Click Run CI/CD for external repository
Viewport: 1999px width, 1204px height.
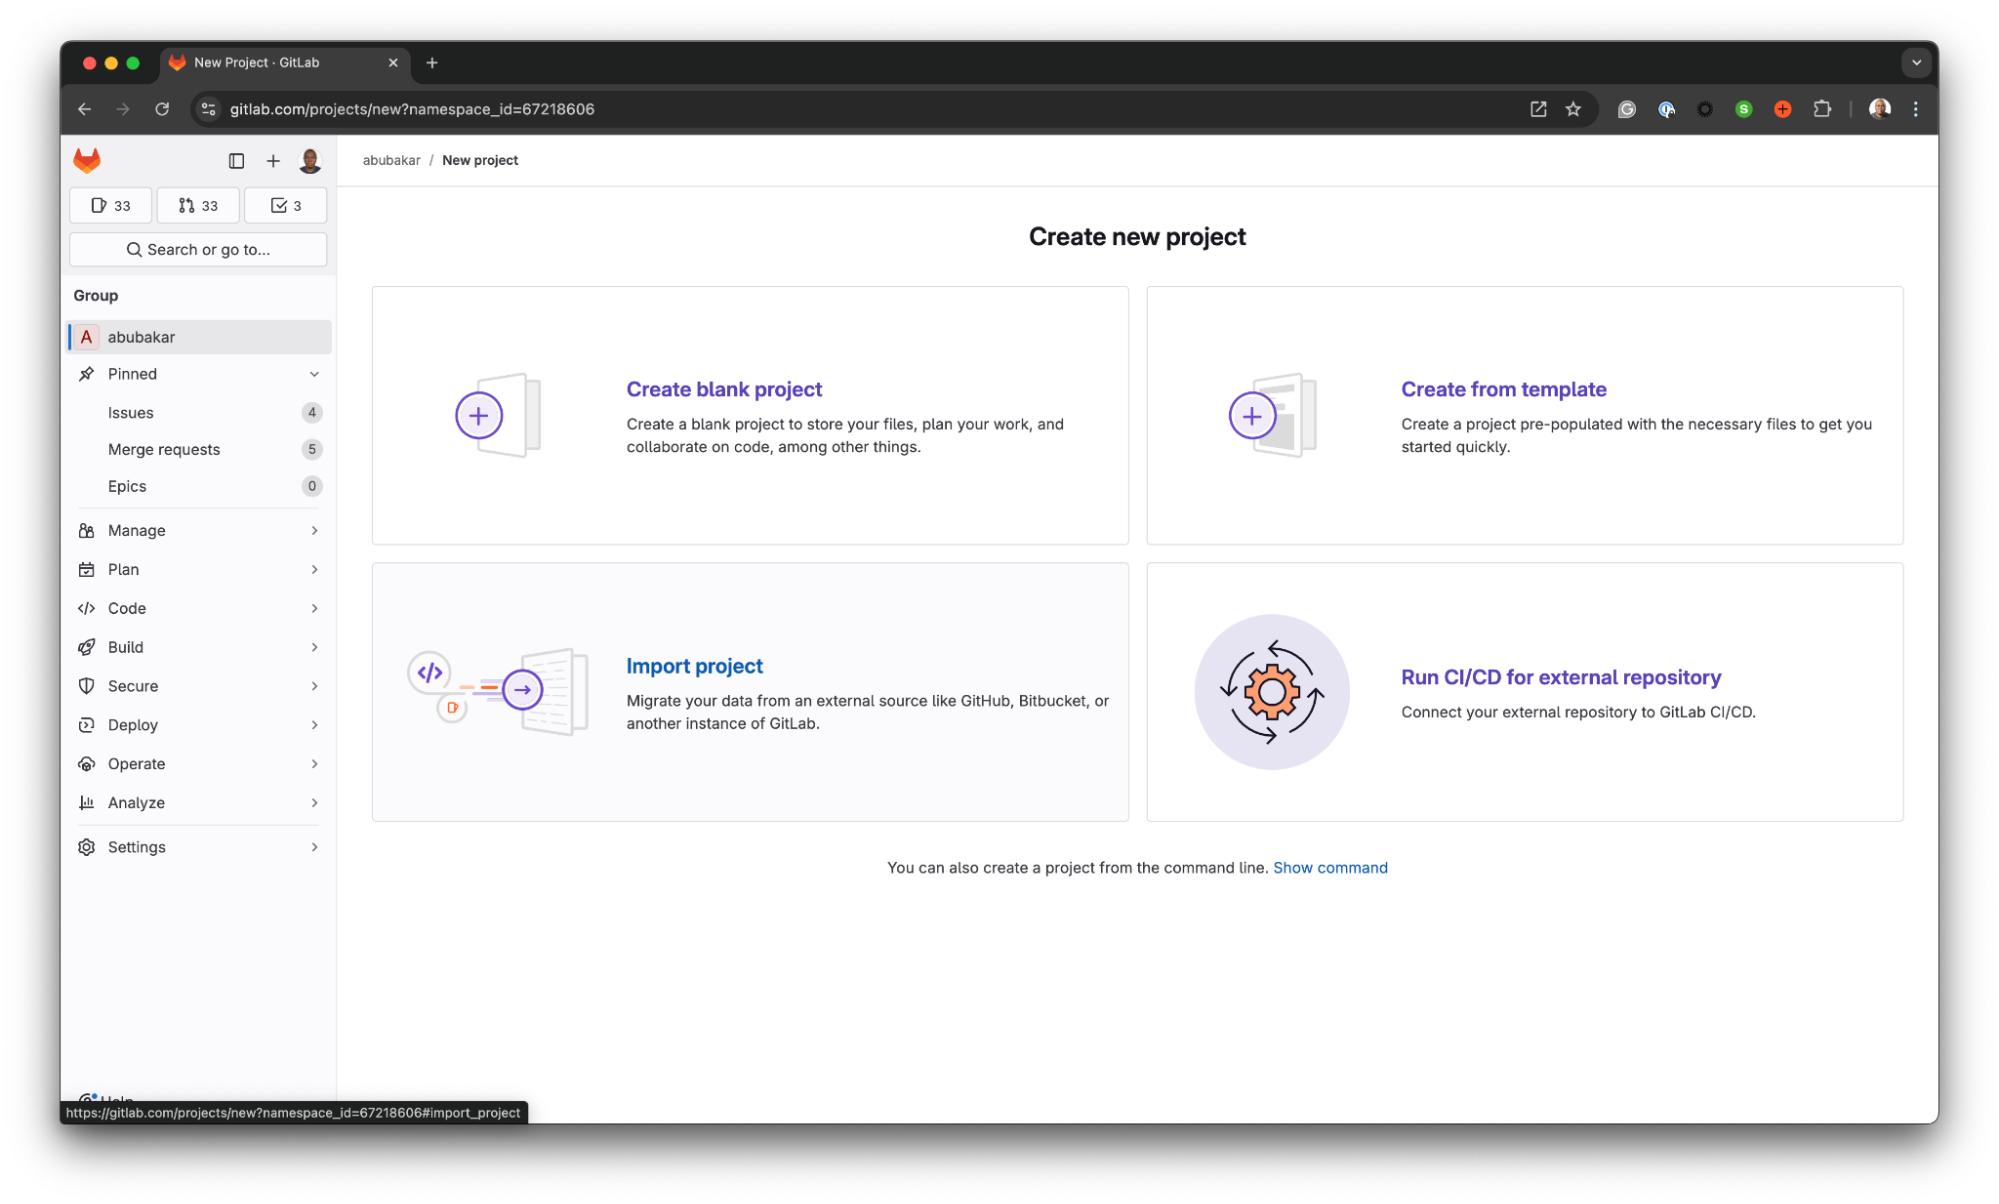(x=1560, y=677)
